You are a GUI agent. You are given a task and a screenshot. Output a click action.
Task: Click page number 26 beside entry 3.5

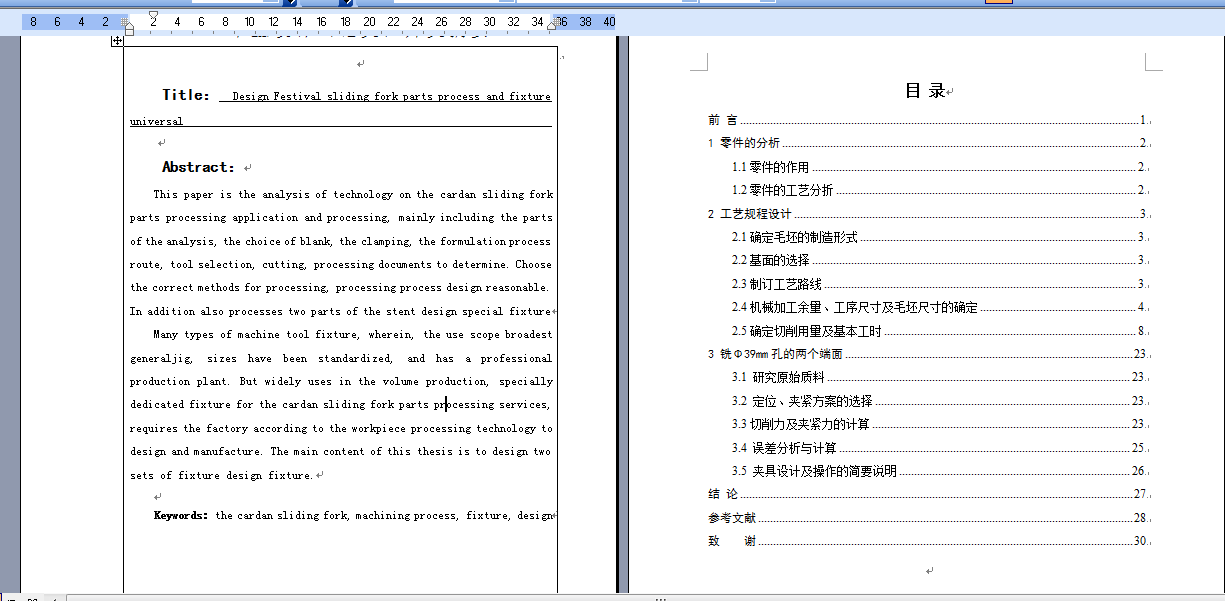point(1138,471)
